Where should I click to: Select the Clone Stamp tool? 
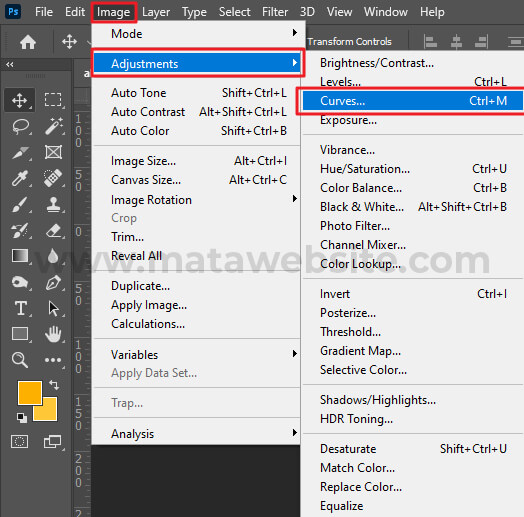point(53,204)
